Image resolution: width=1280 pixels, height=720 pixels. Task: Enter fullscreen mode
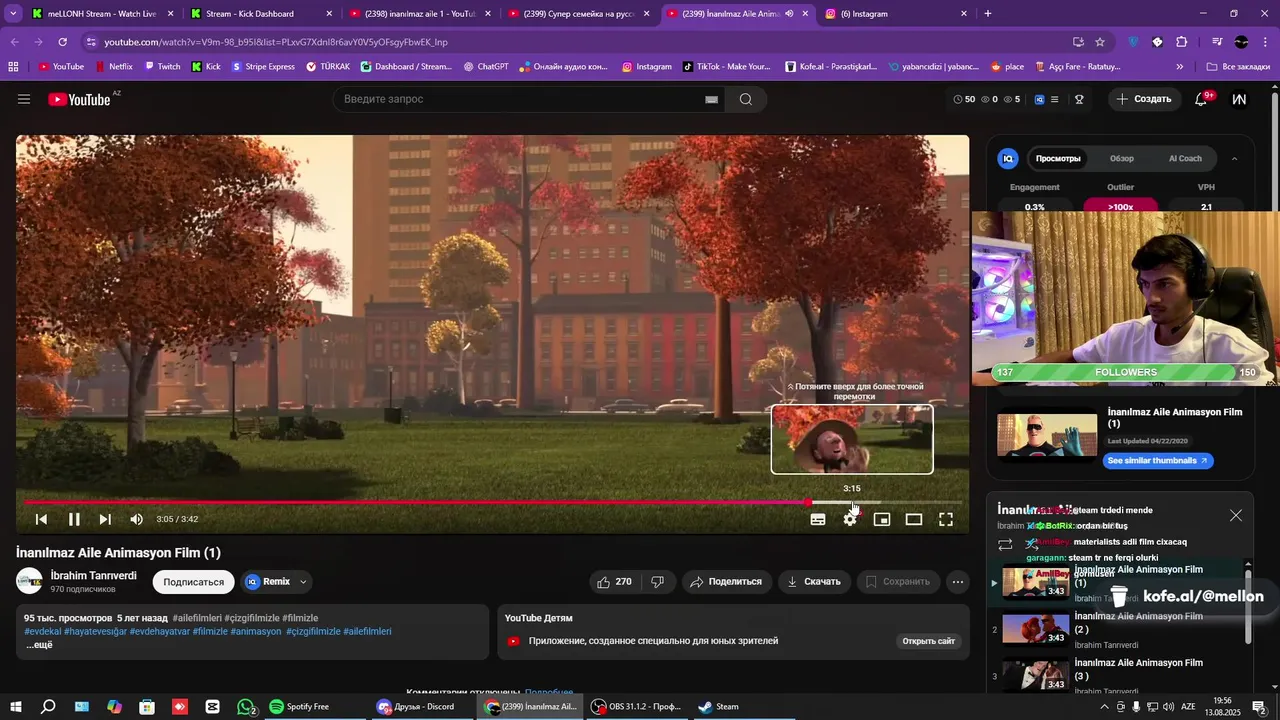click(946, 519)
